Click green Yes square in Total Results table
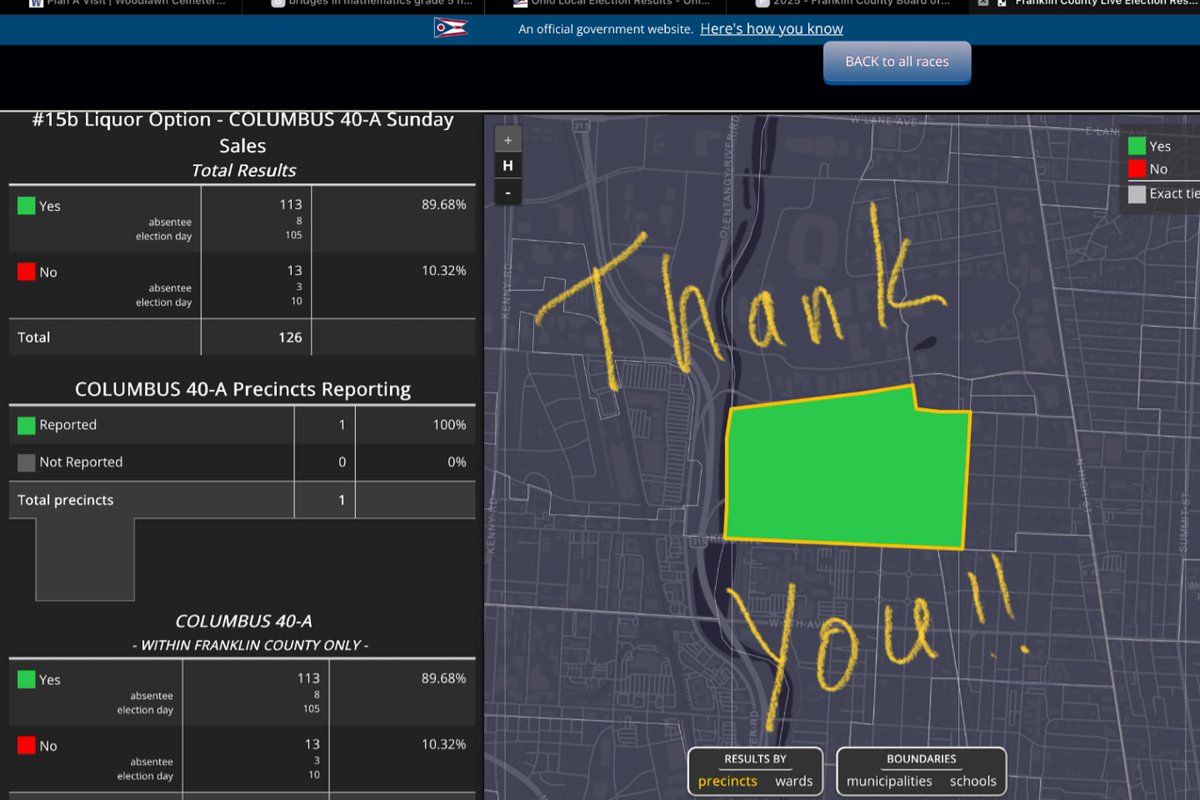This screenshot has height=800, width=1200. 26,206
